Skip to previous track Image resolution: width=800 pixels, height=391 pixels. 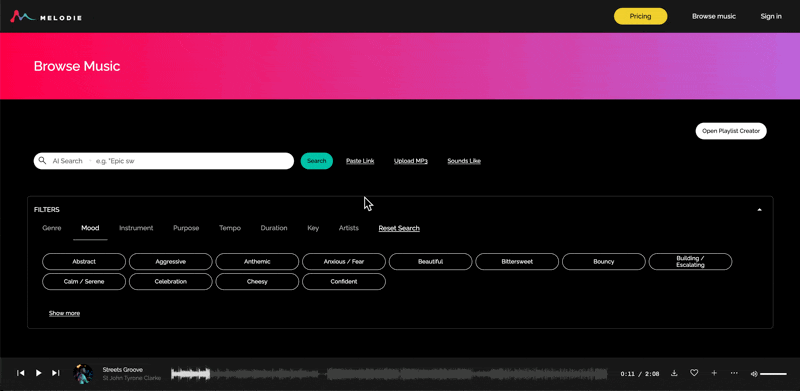pyautogui.click(x=21, y=373)
